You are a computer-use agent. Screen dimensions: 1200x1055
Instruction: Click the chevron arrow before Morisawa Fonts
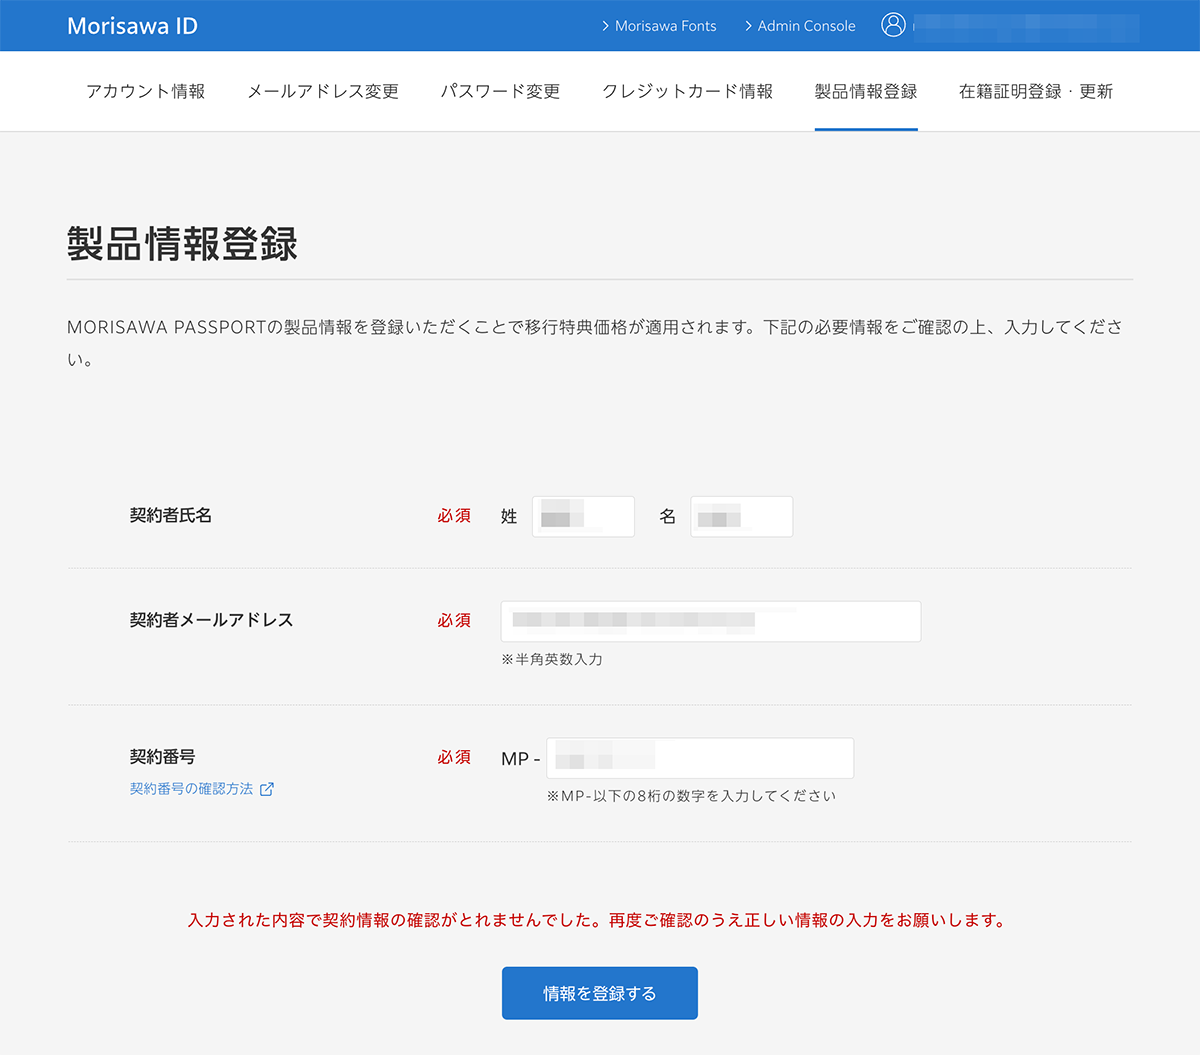605,26
